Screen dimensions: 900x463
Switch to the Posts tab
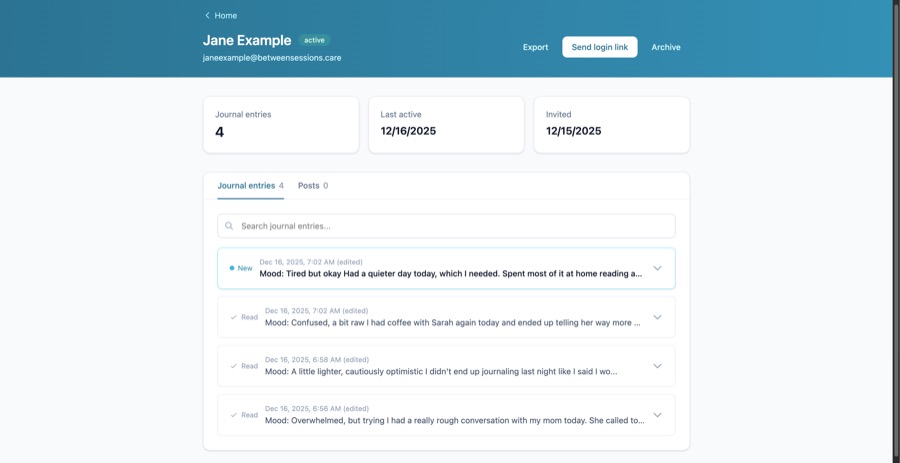point(312,186)
